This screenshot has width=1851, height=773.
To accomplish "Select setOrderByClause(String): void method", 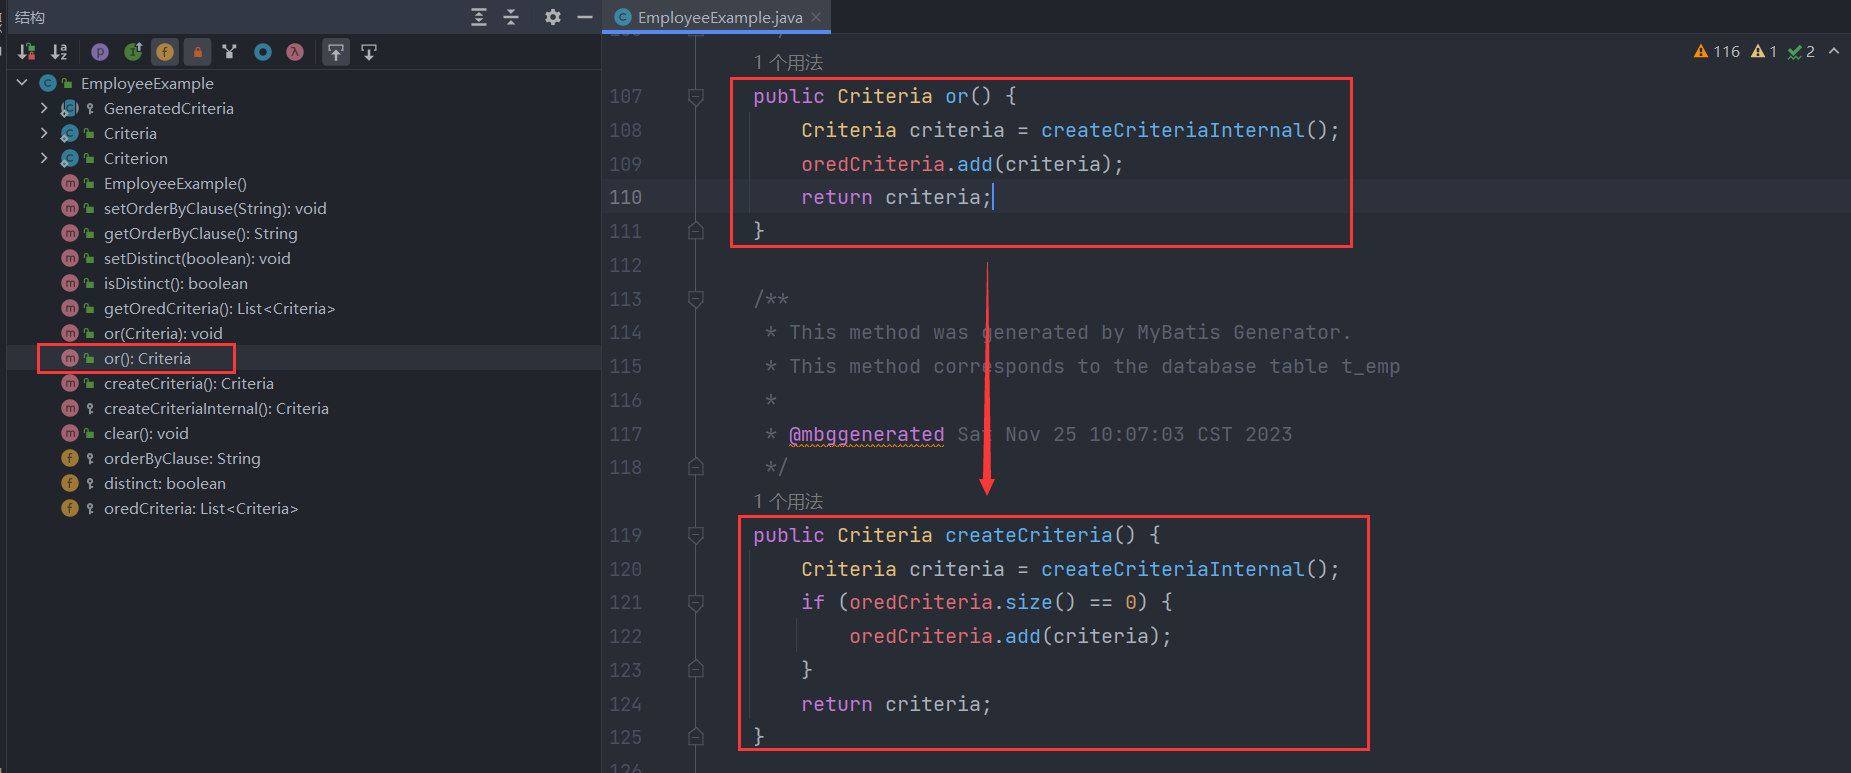I will [215, 208].
